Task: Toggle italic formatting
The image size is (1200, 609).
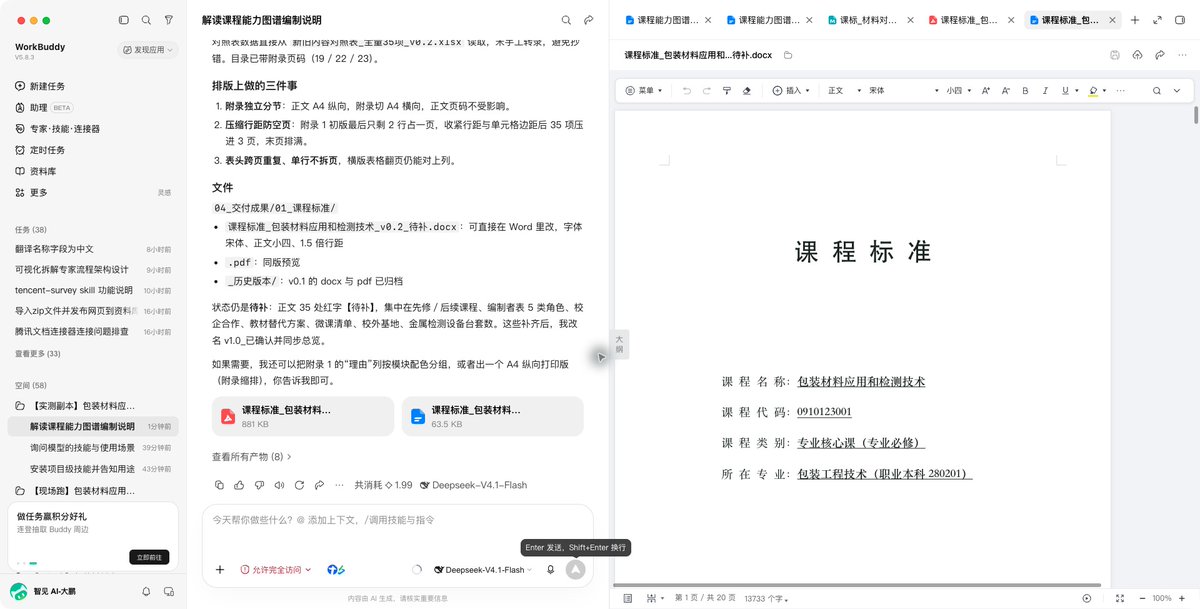Action: pyautogui.click(x=1044, y=90)
